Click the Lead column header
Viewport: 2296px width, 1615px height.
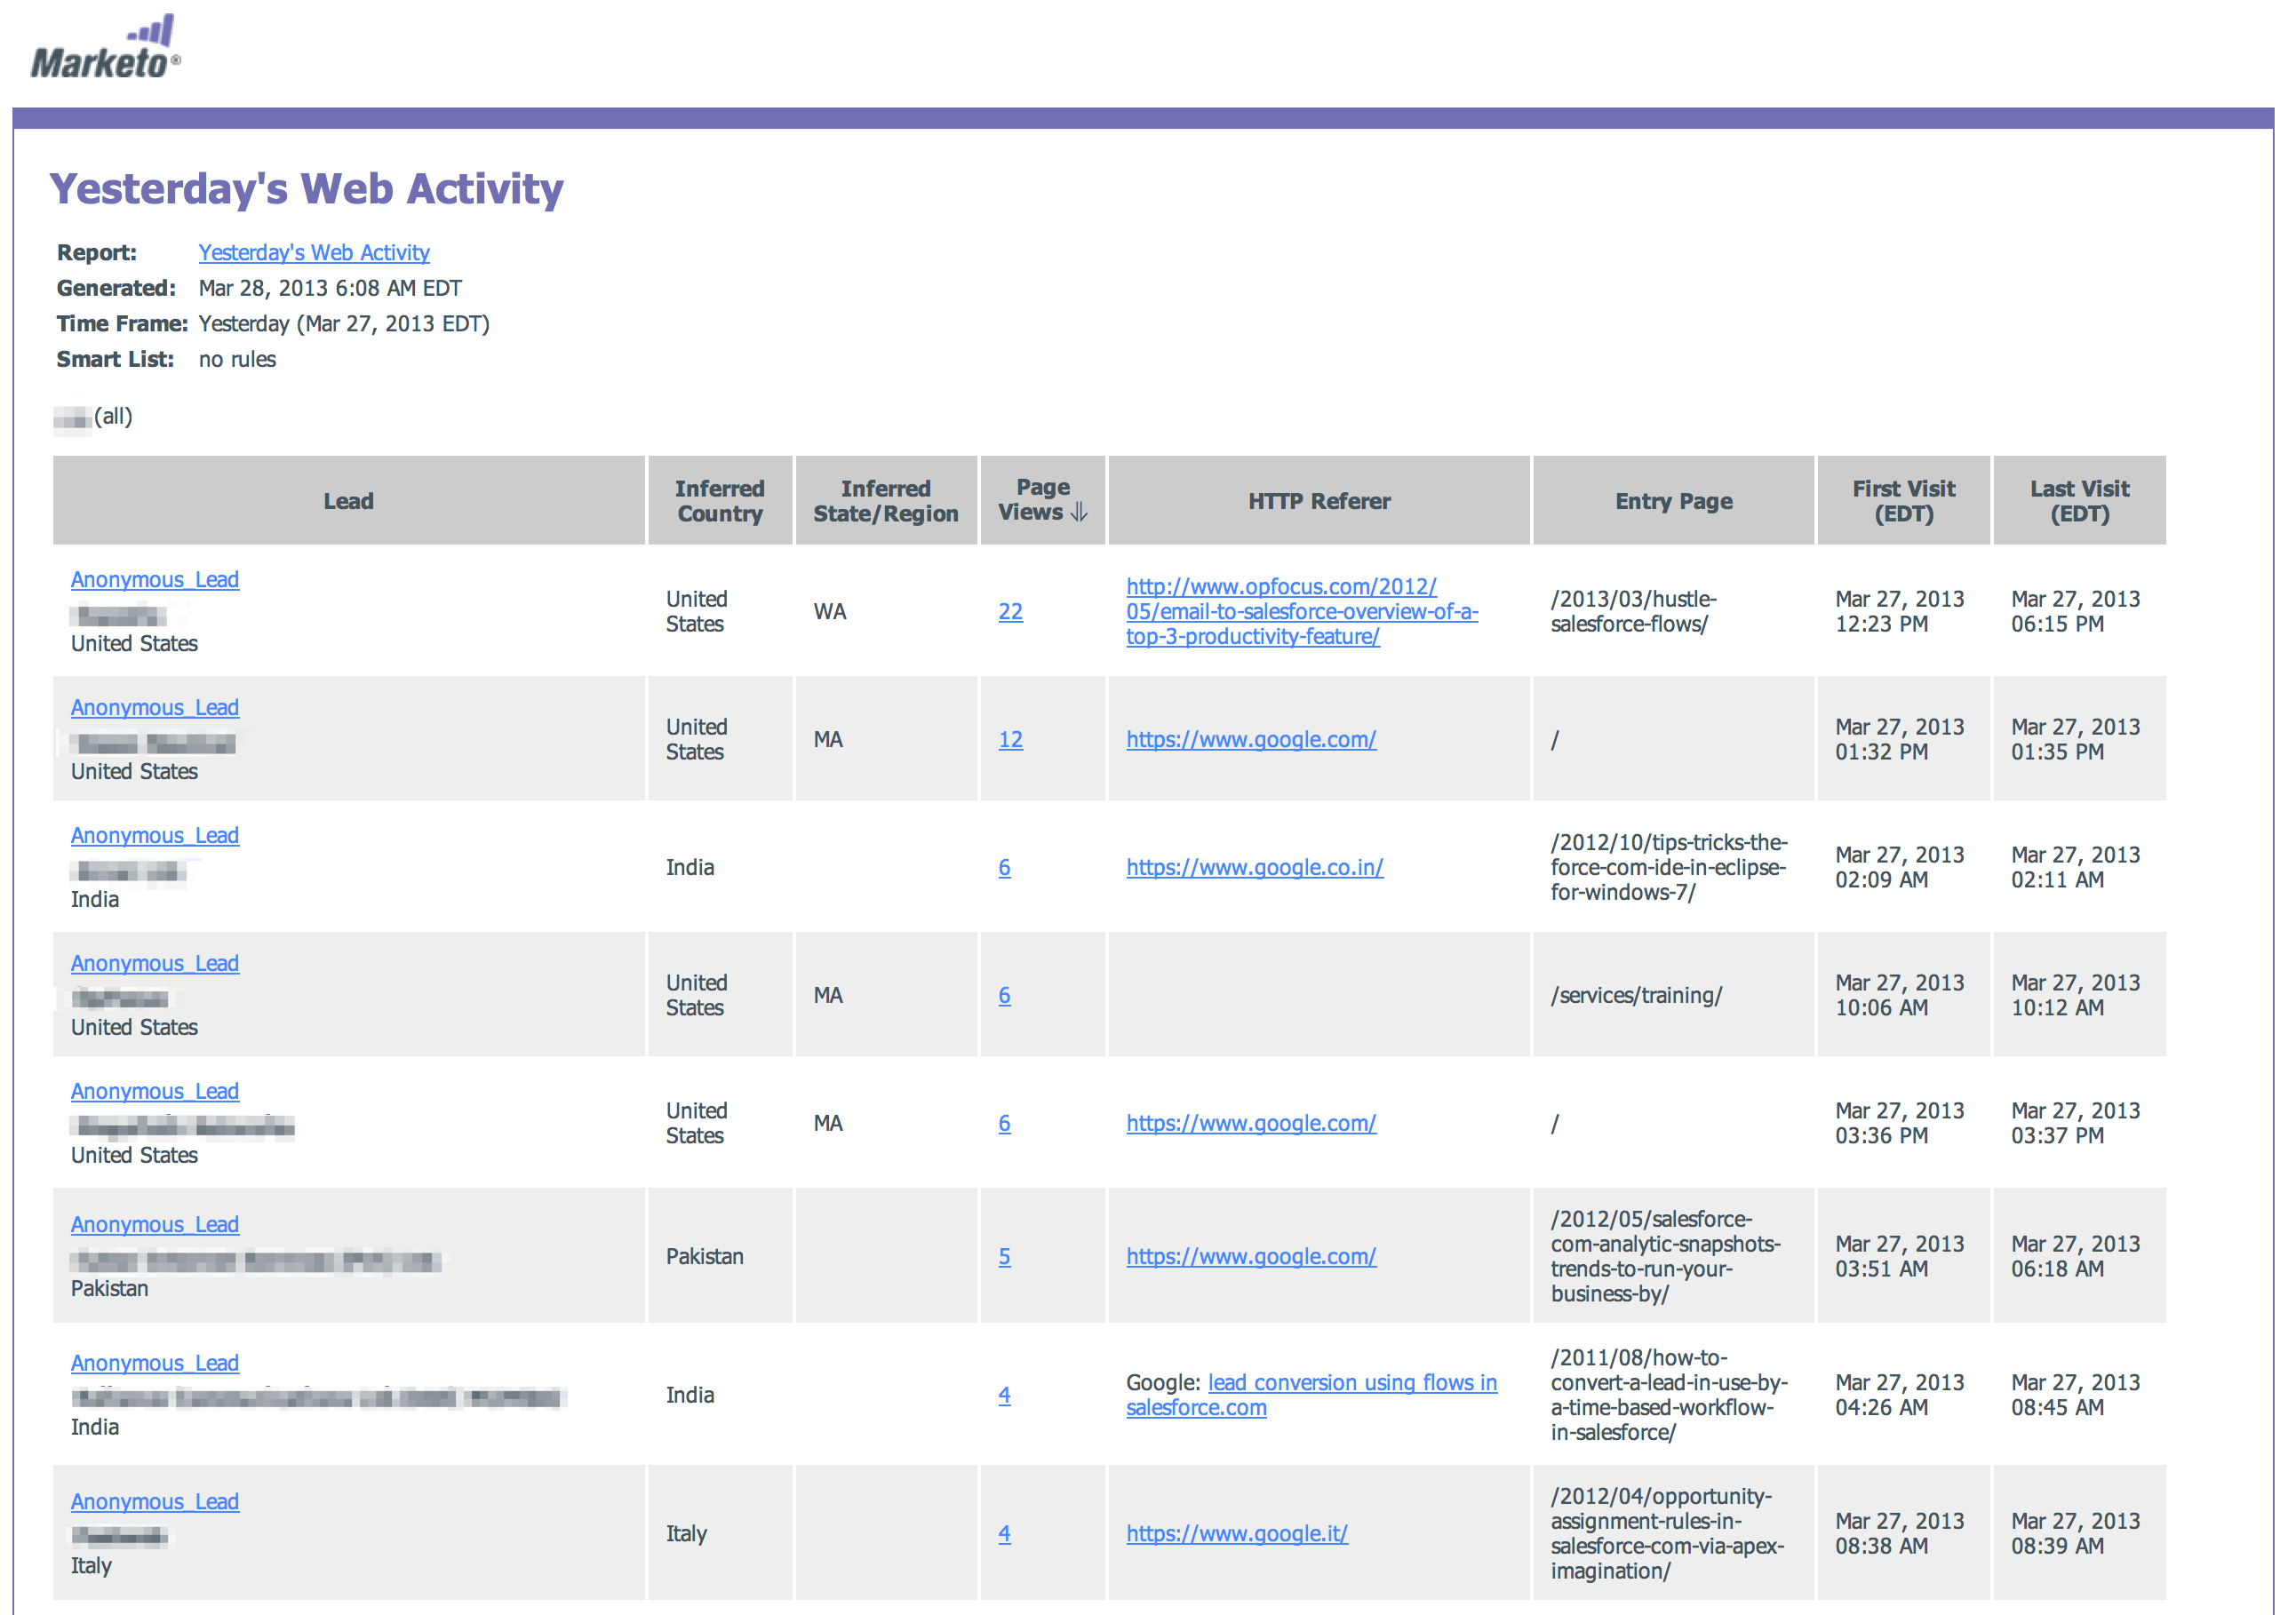click(x=348, y=501)
